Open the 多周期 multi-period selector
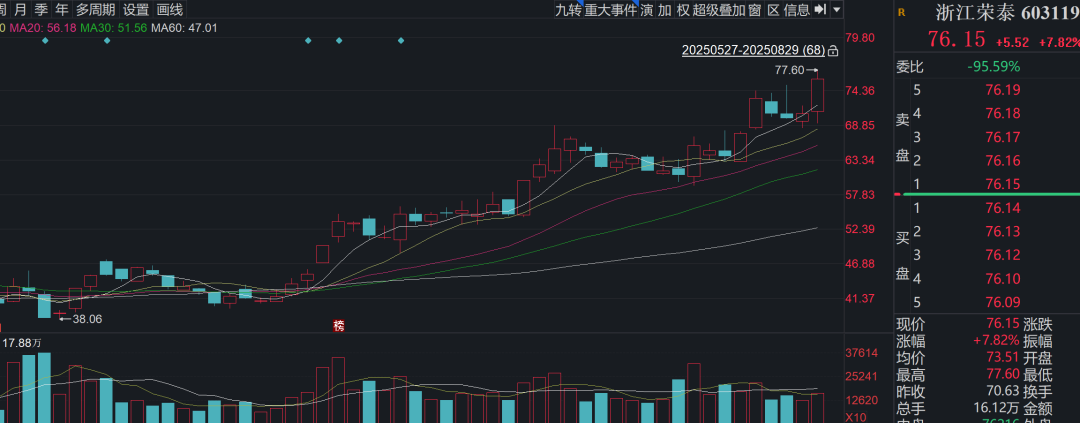Screen dimensions: 1080x423 point(96,10)
